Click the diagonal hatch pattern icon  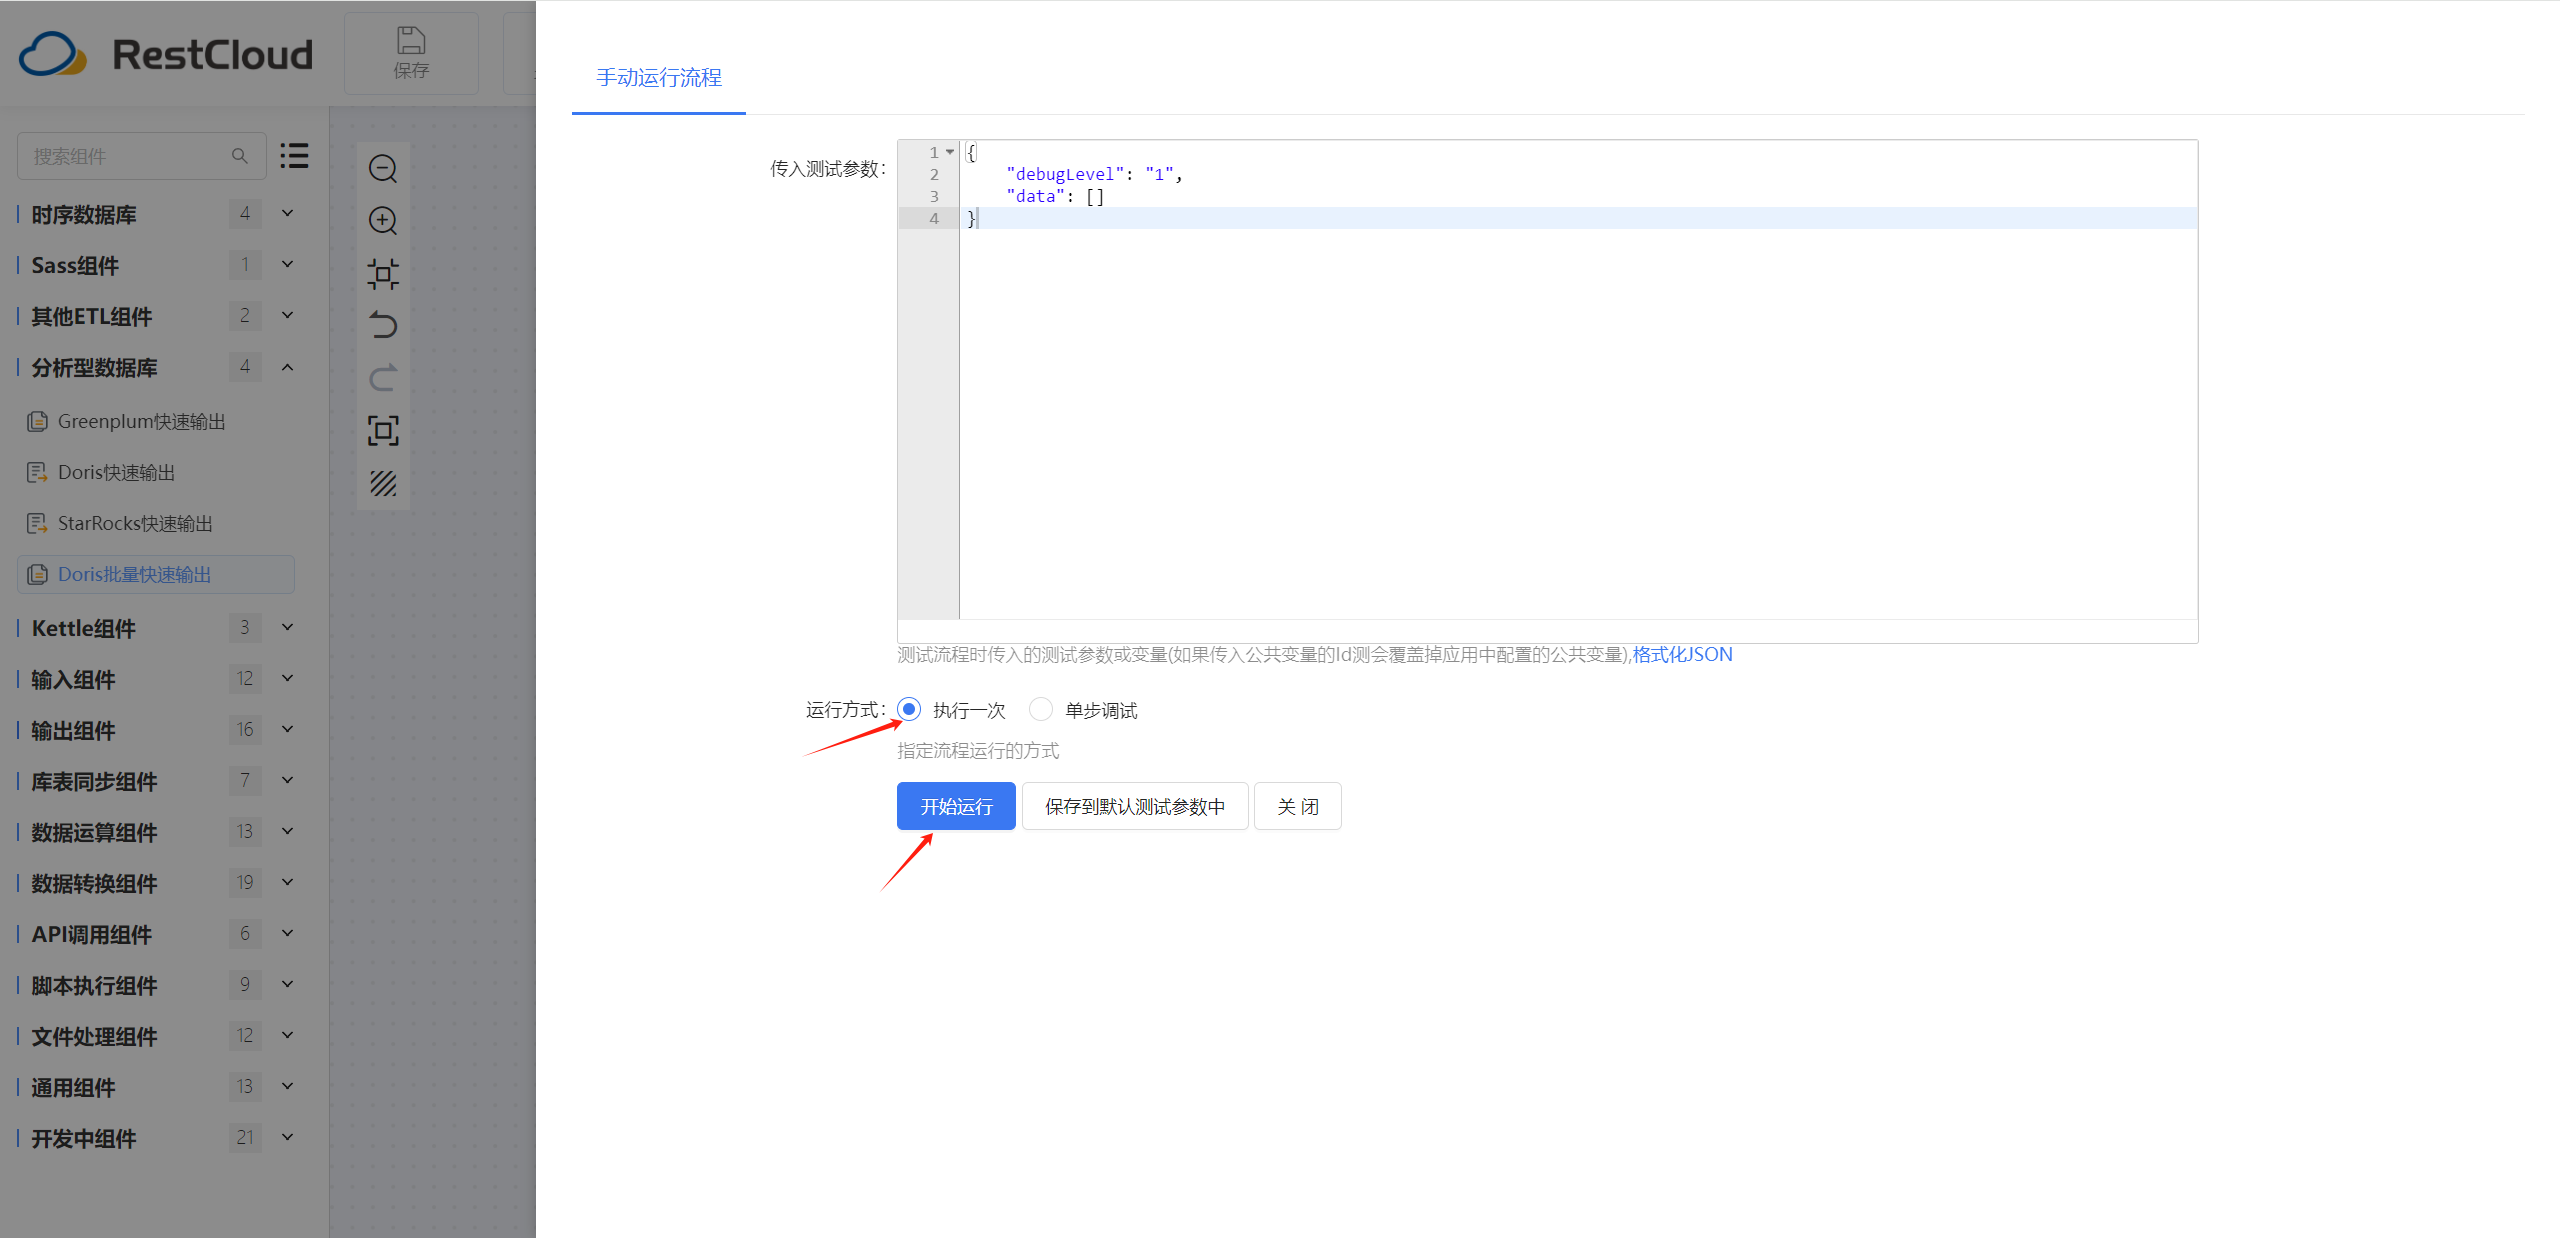point(383,484)
